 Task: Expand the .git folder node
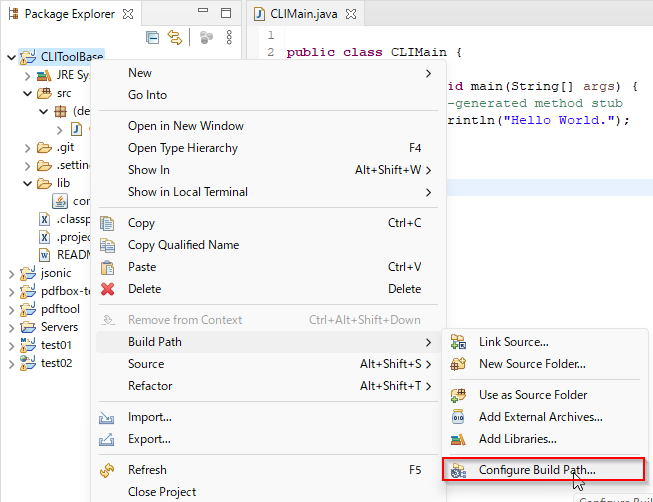(27, 148)
